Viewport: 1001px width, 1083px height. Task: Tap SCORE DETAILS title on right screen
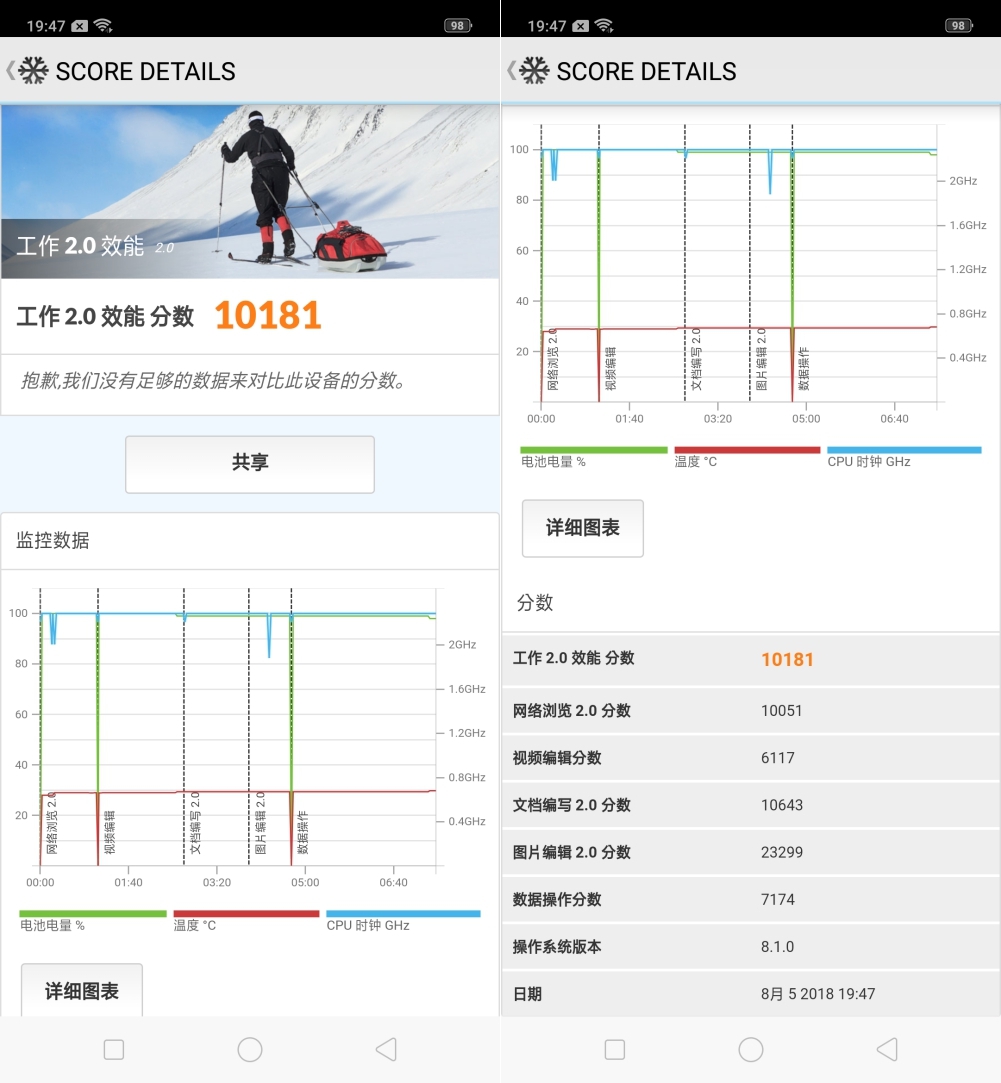click(647, 71)
